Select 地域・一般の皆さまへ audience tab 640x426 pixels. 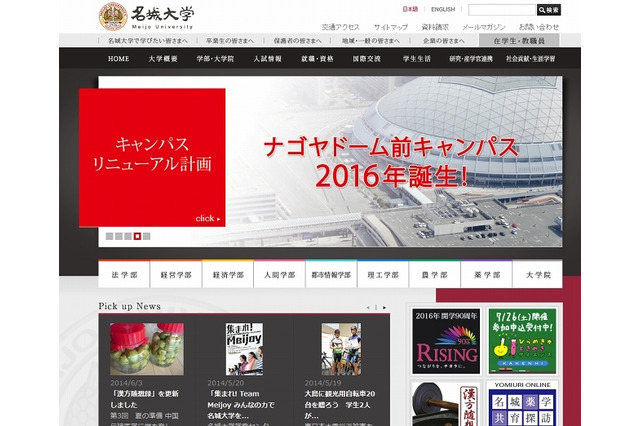pyautogui.click(x=371, y=41)
